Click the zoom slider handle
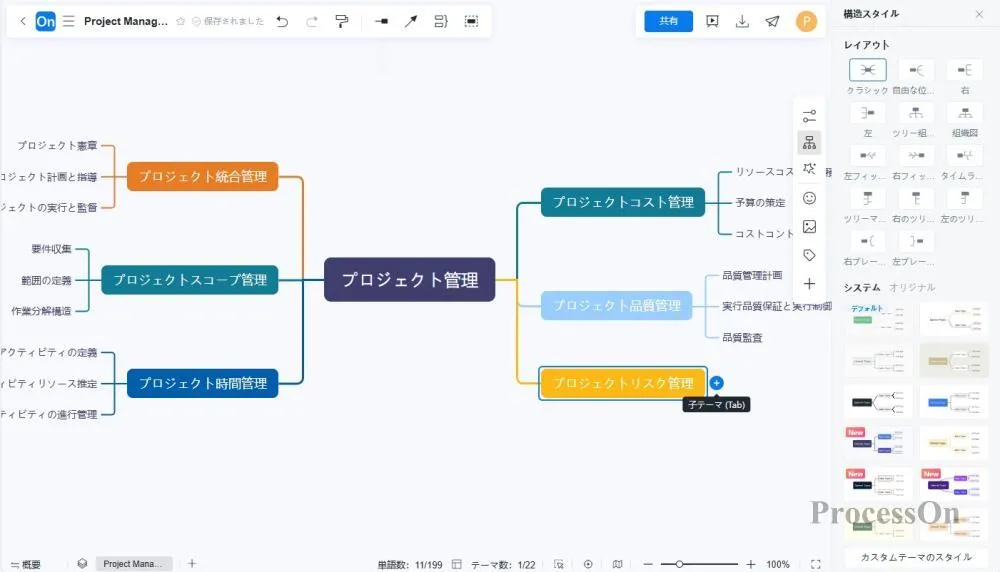Screen dimensions: 1000x572 click(679, 564)
